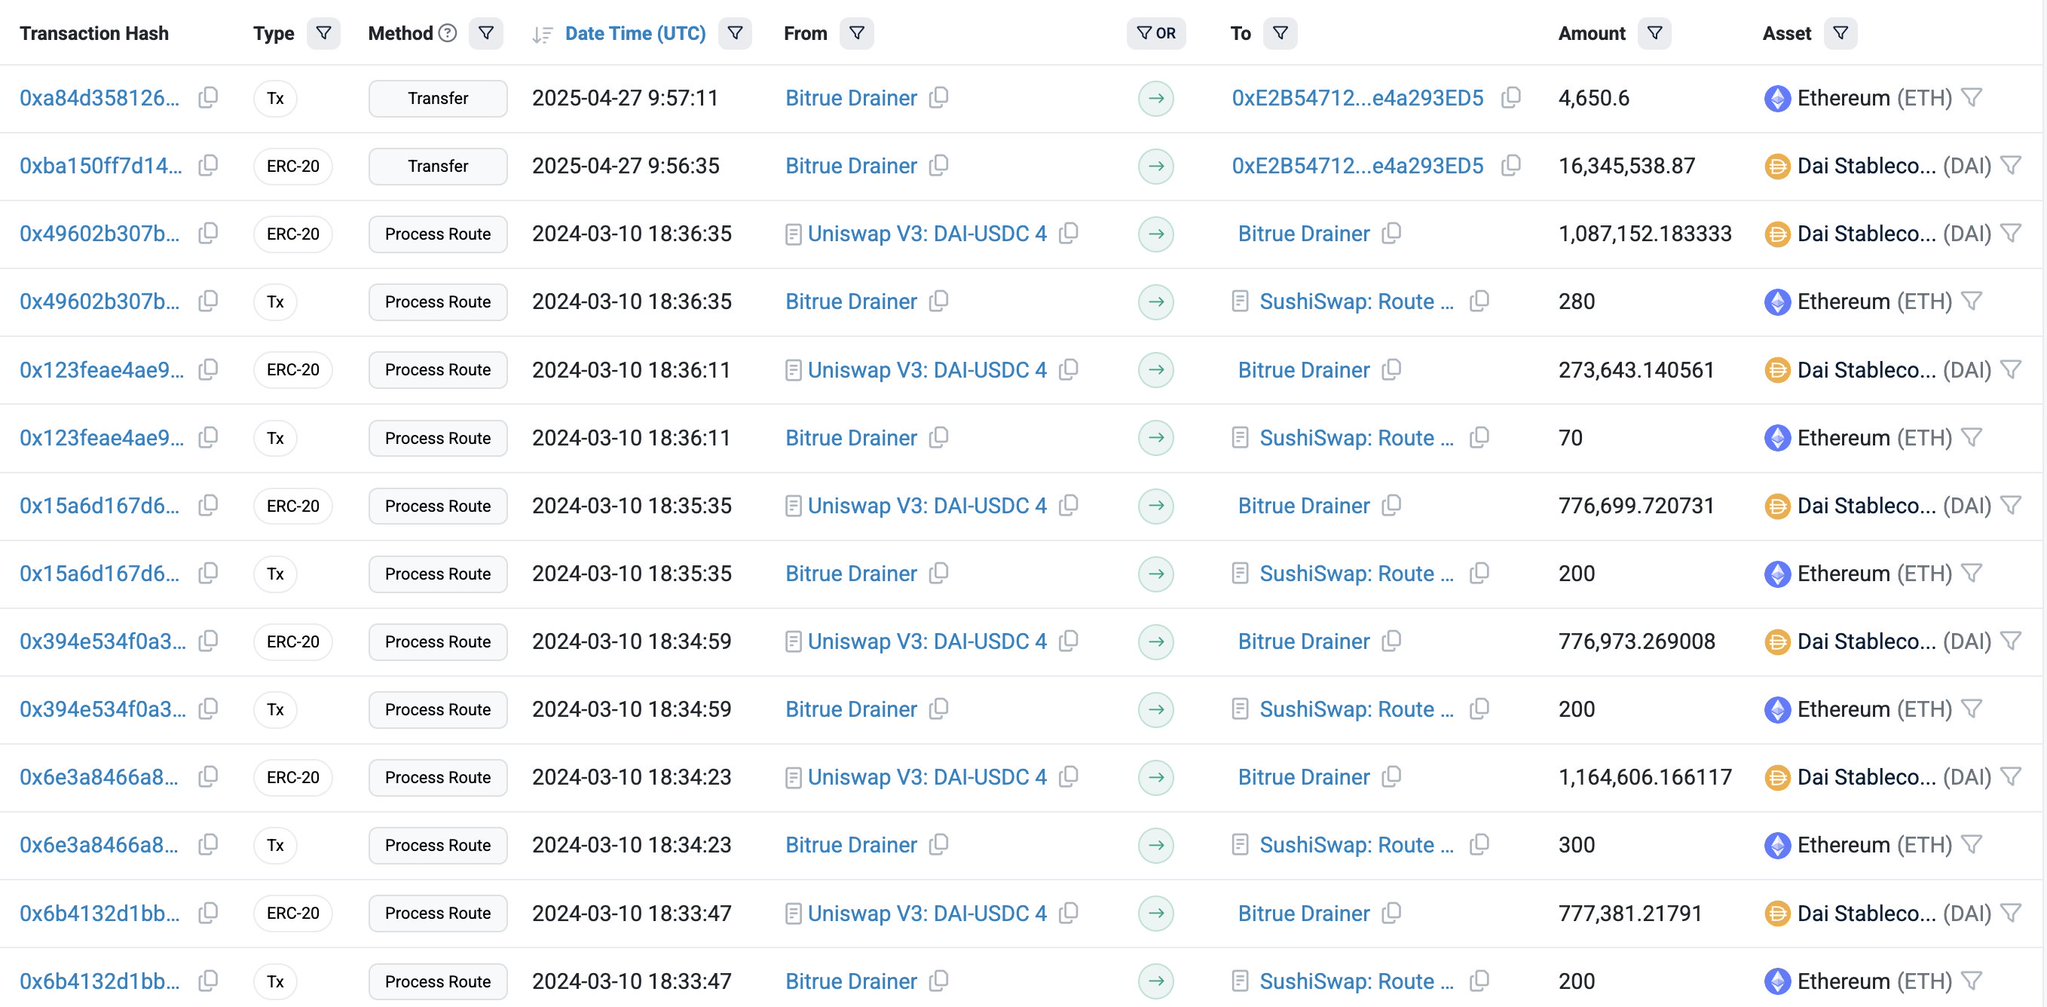Copy Bitrue Drainer address in 9:57:11 row
This screenshot has height=1007, width=2047.
click(939, 98)
